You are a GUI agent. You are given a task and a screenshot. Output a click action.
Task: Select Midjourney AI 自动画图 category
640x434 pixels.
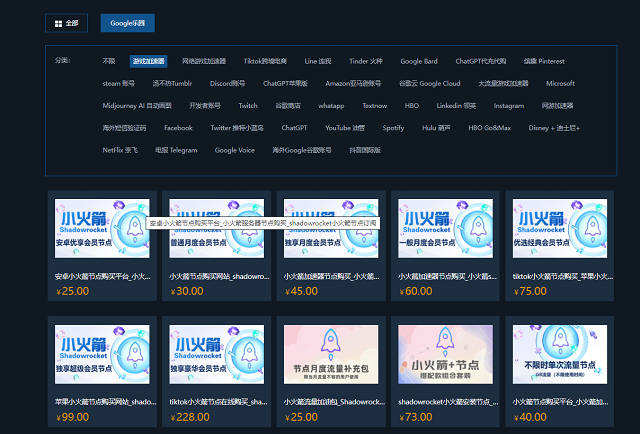point(137,106)
